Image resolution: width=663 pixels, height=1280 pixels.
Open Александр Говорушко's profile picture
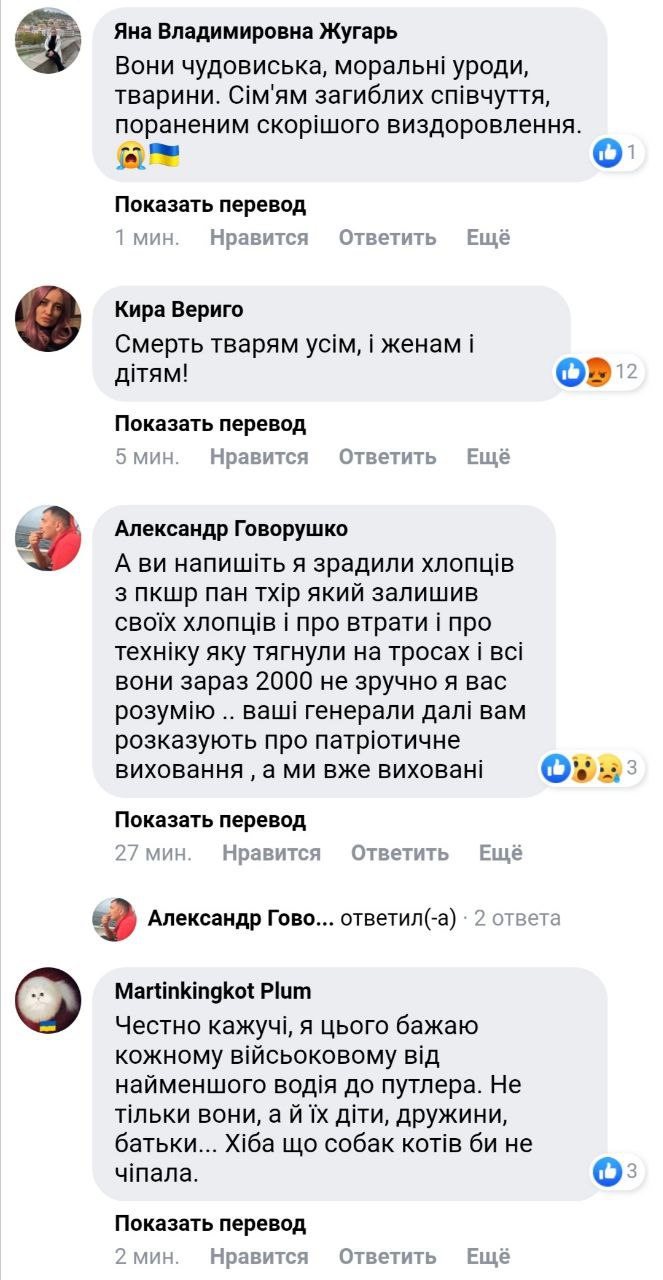[48, 538]
